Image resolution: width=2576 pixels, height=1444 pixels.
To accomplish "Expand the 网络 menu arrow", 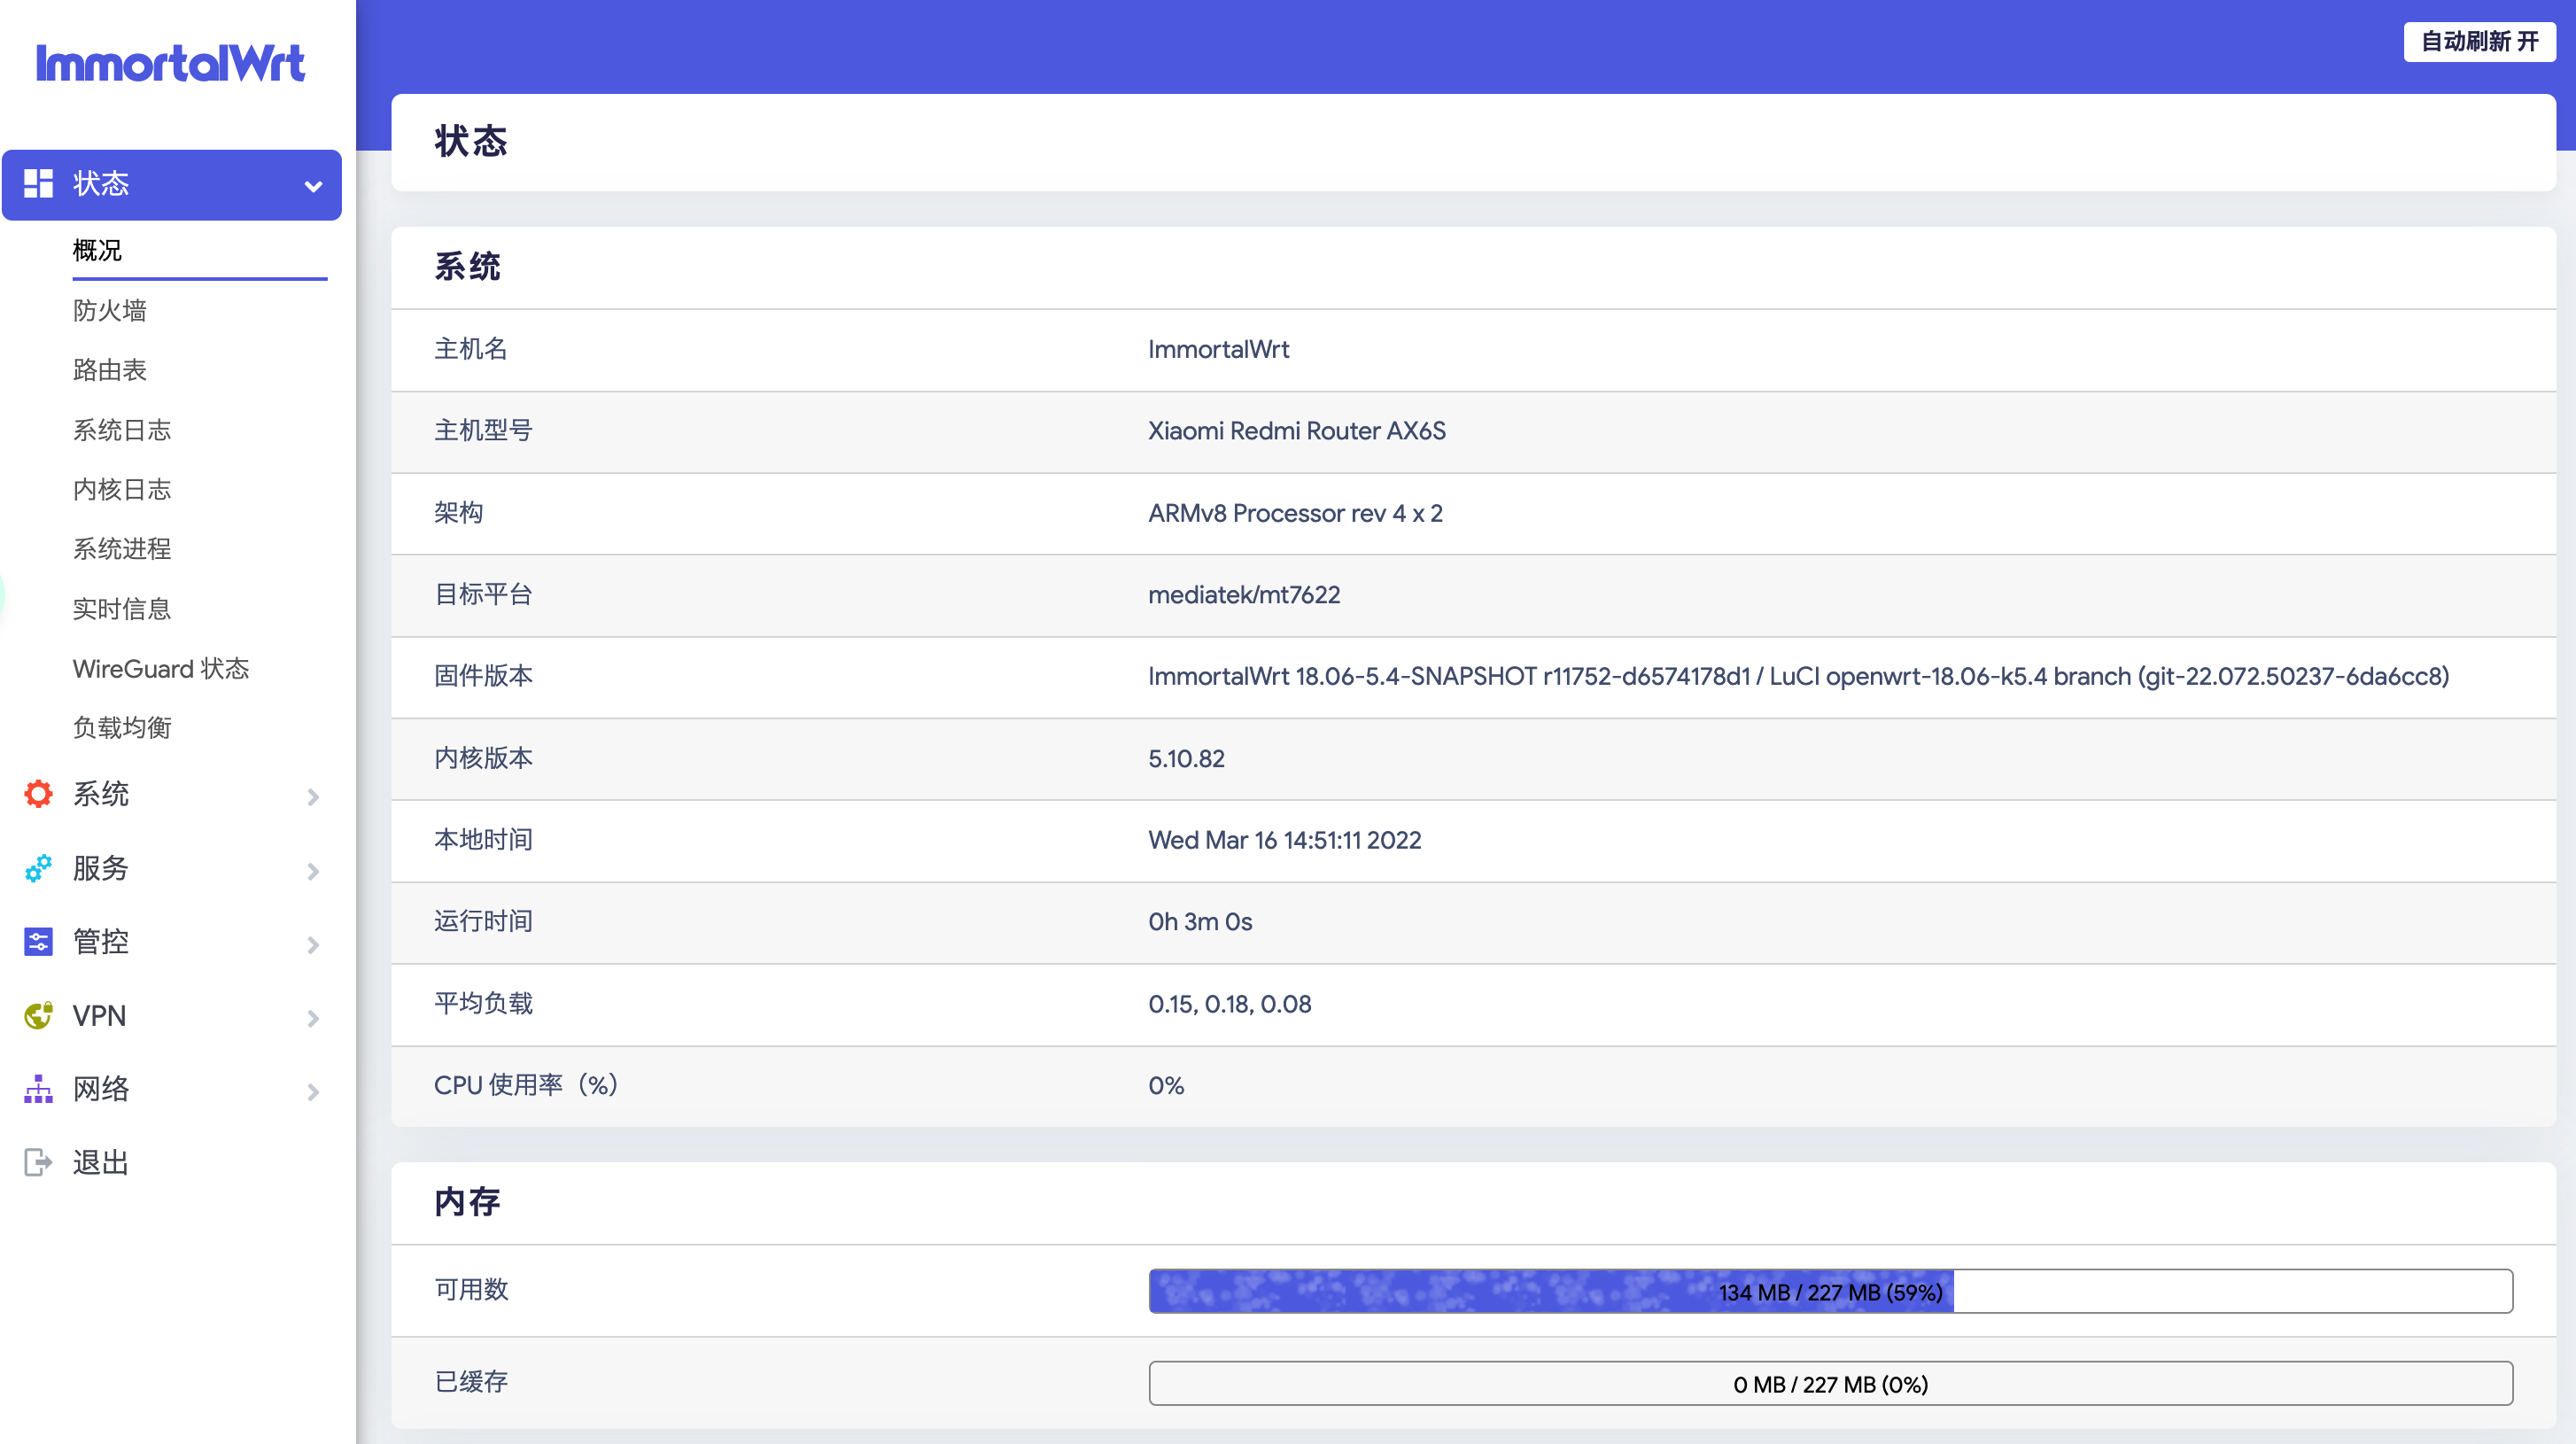I will pyautogui.click(x=313, y=1092).
